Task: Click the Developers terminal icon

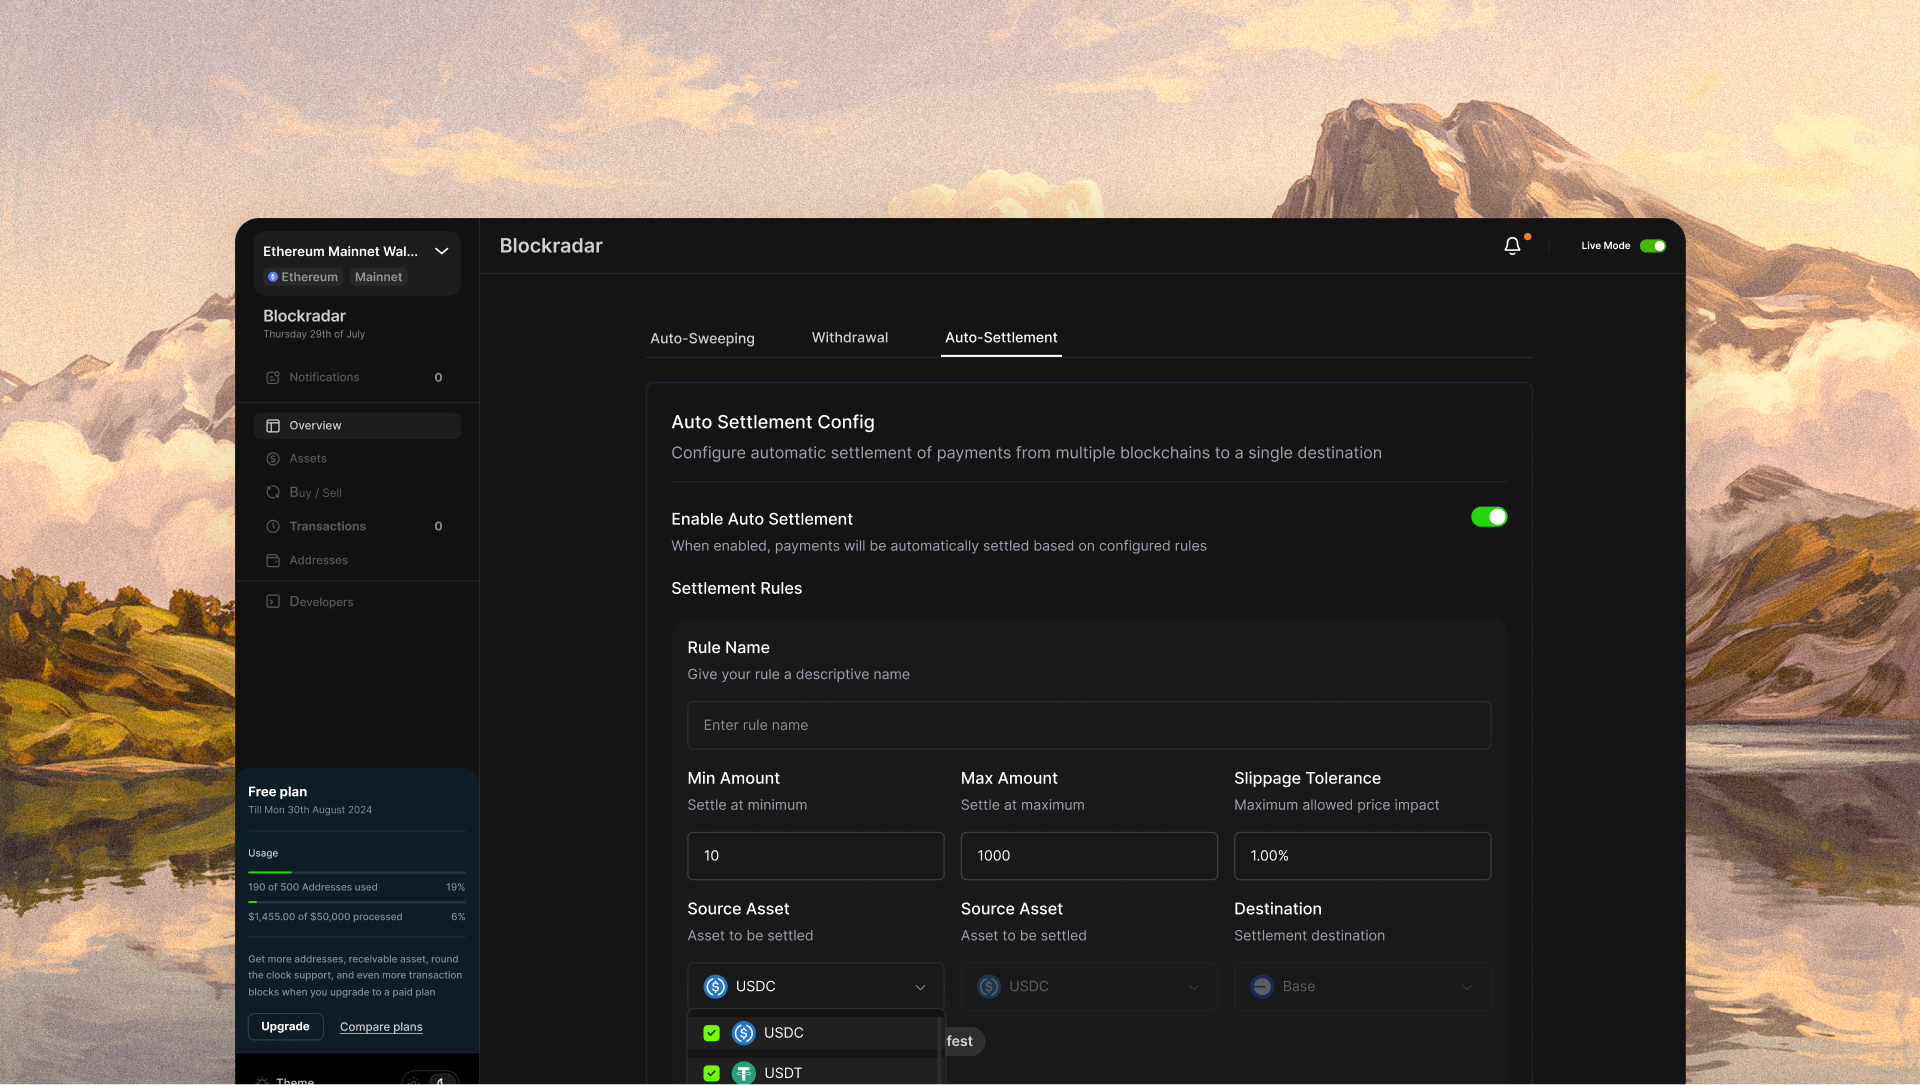Action: (x=273, y=602)
